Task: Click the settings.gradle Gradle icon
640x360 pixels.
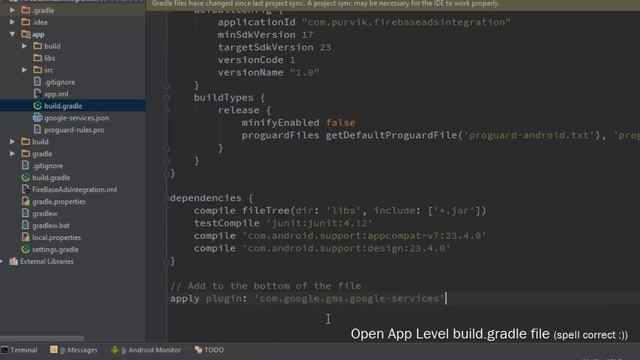Action: pyautogui.click(x=26, y=249)
